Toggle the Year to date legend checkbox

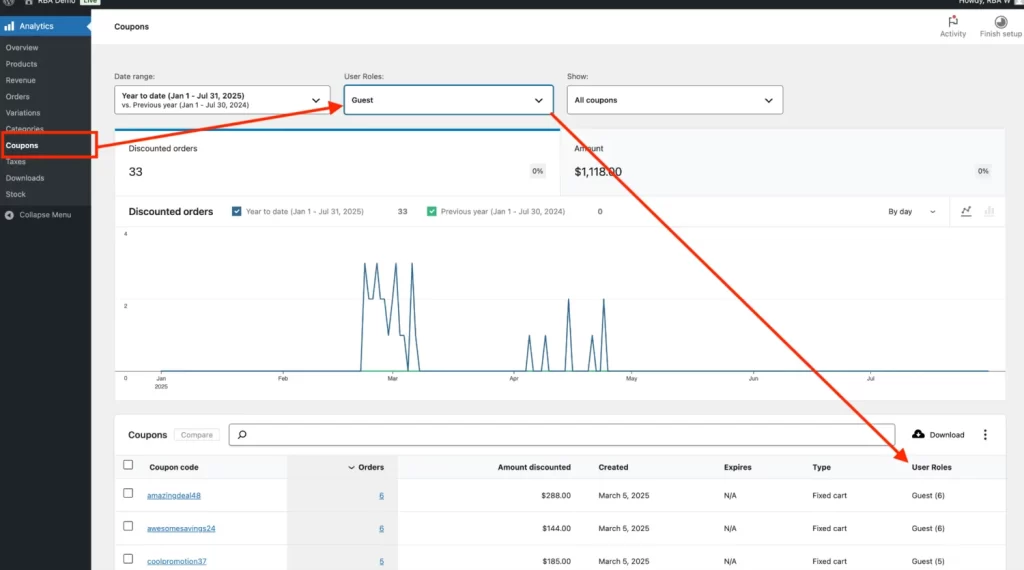(236, 212)
